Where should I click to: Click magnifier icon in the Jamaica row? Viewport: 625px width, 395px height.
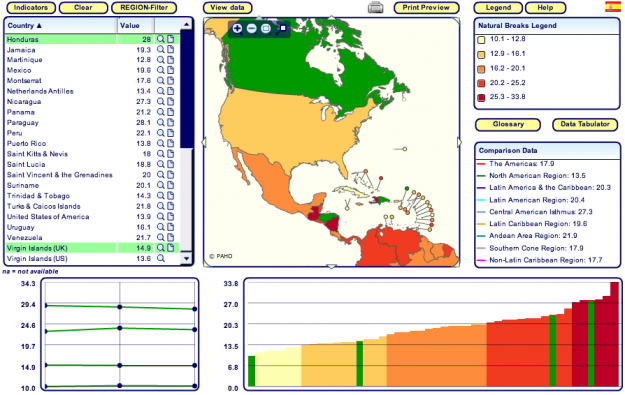click(x=161, y=49)
